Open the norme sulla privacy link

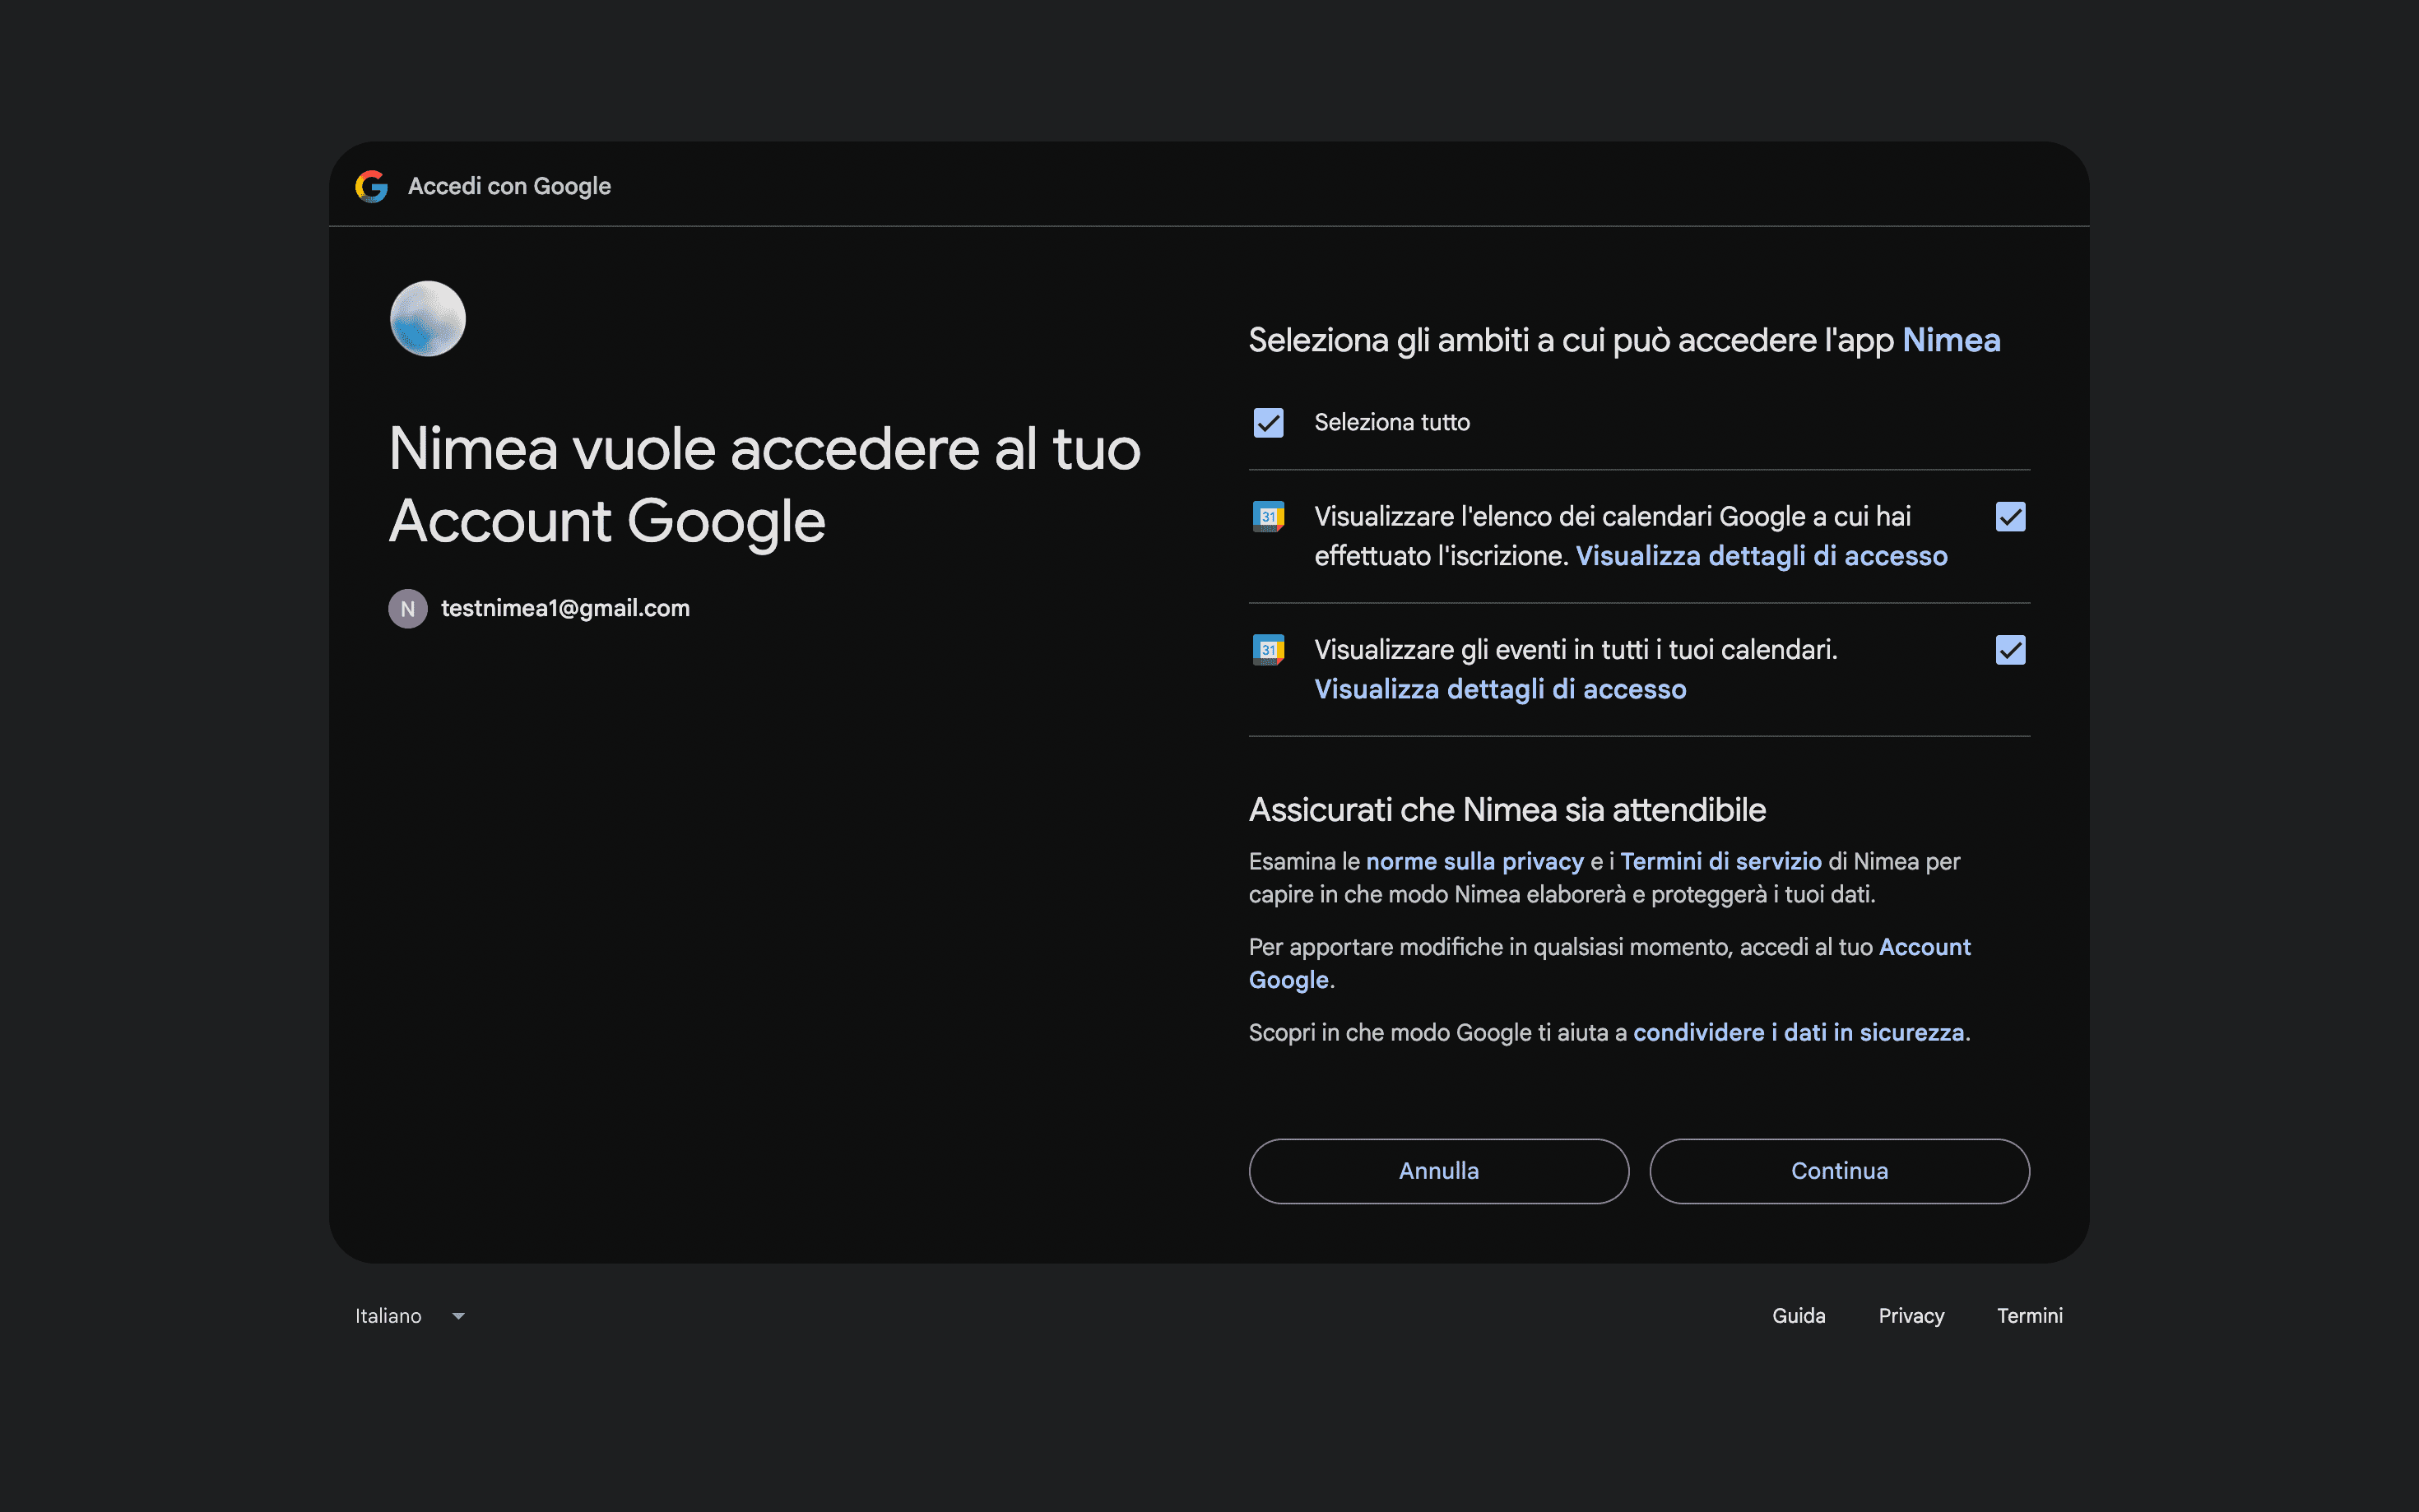1474,861
